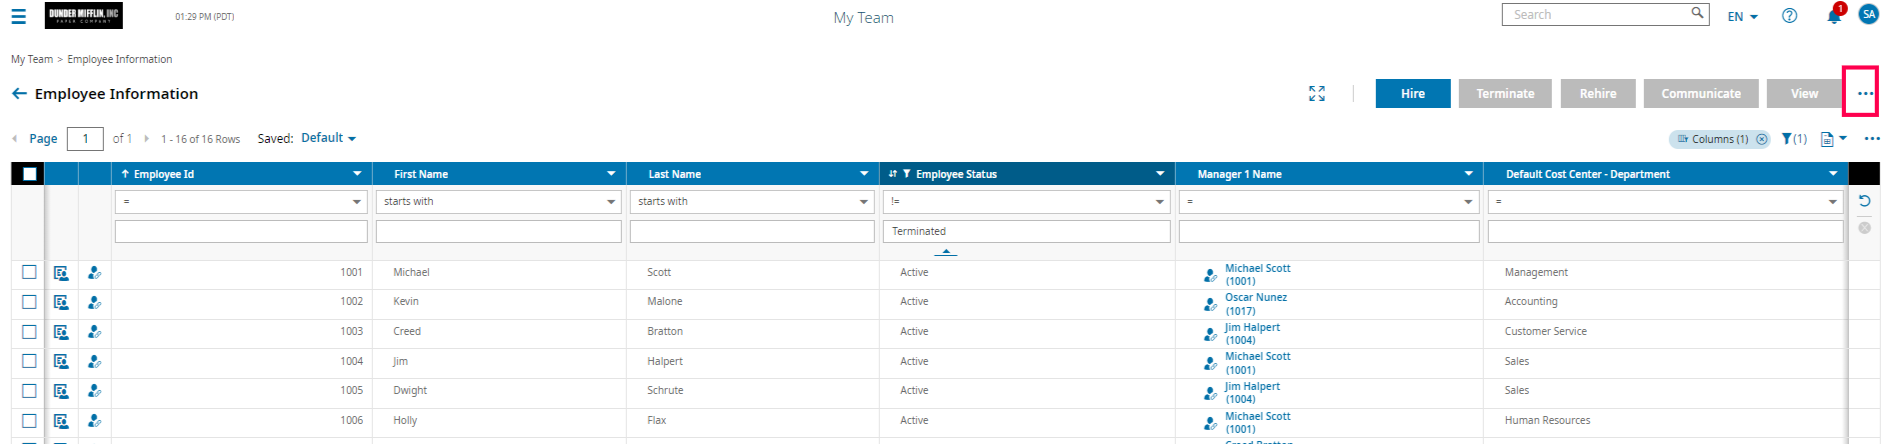
Task: Click the Employee Status filter field showing Terminated
Action: coord(1027,232)
